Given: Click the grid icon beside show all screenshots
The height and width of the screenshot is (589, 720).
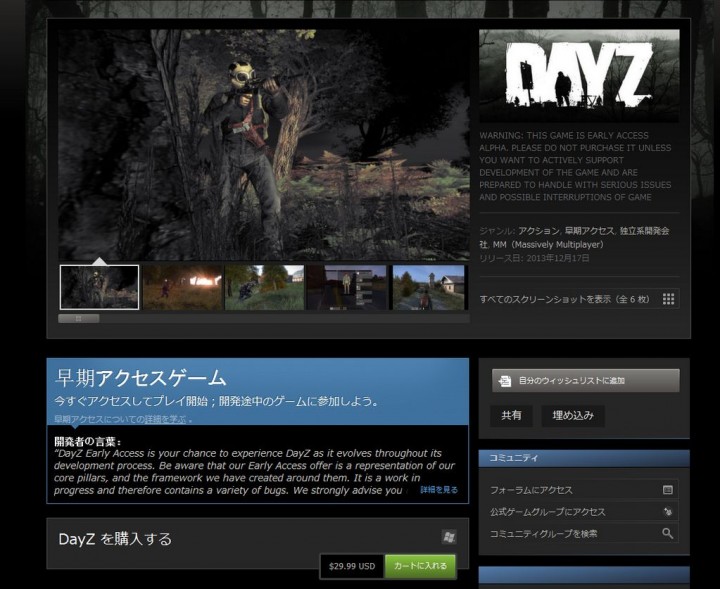Looking at the screenshot, I should point(668,299).
